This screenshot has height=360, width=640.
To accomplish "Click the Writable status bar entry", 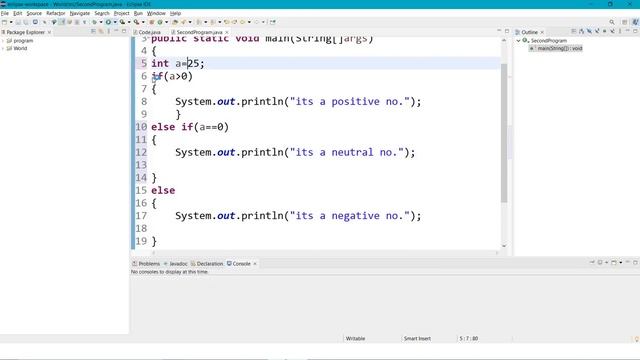I will click(x=356, y=338).
